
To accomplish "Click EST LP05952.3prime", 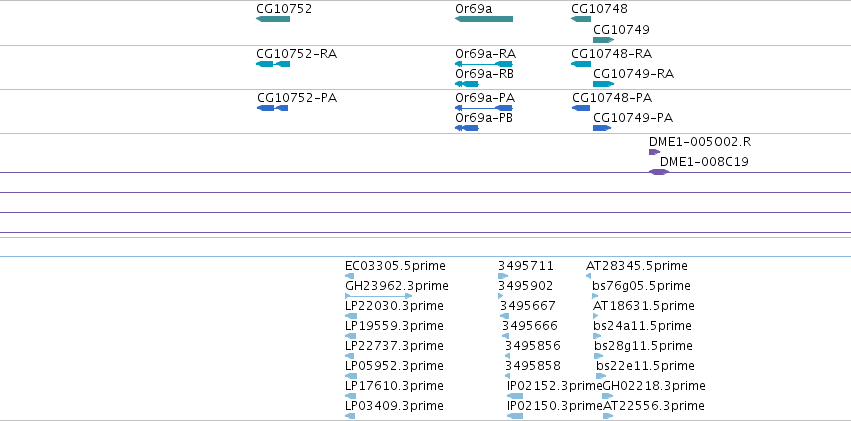I will coord(351,376).
